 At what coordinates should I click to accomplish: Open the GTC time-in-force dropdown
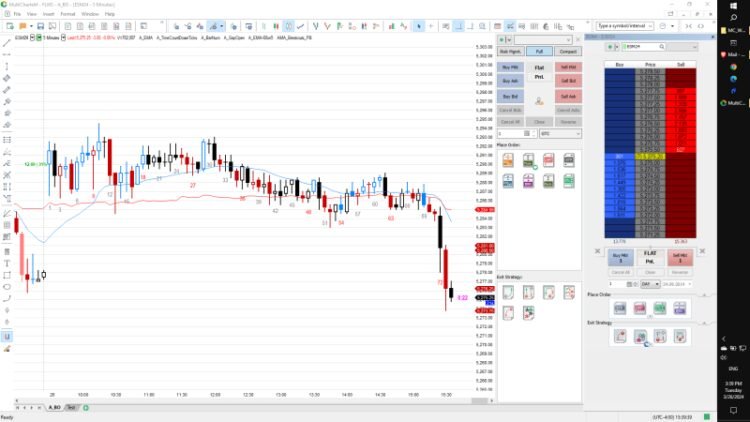coord(560,134)
